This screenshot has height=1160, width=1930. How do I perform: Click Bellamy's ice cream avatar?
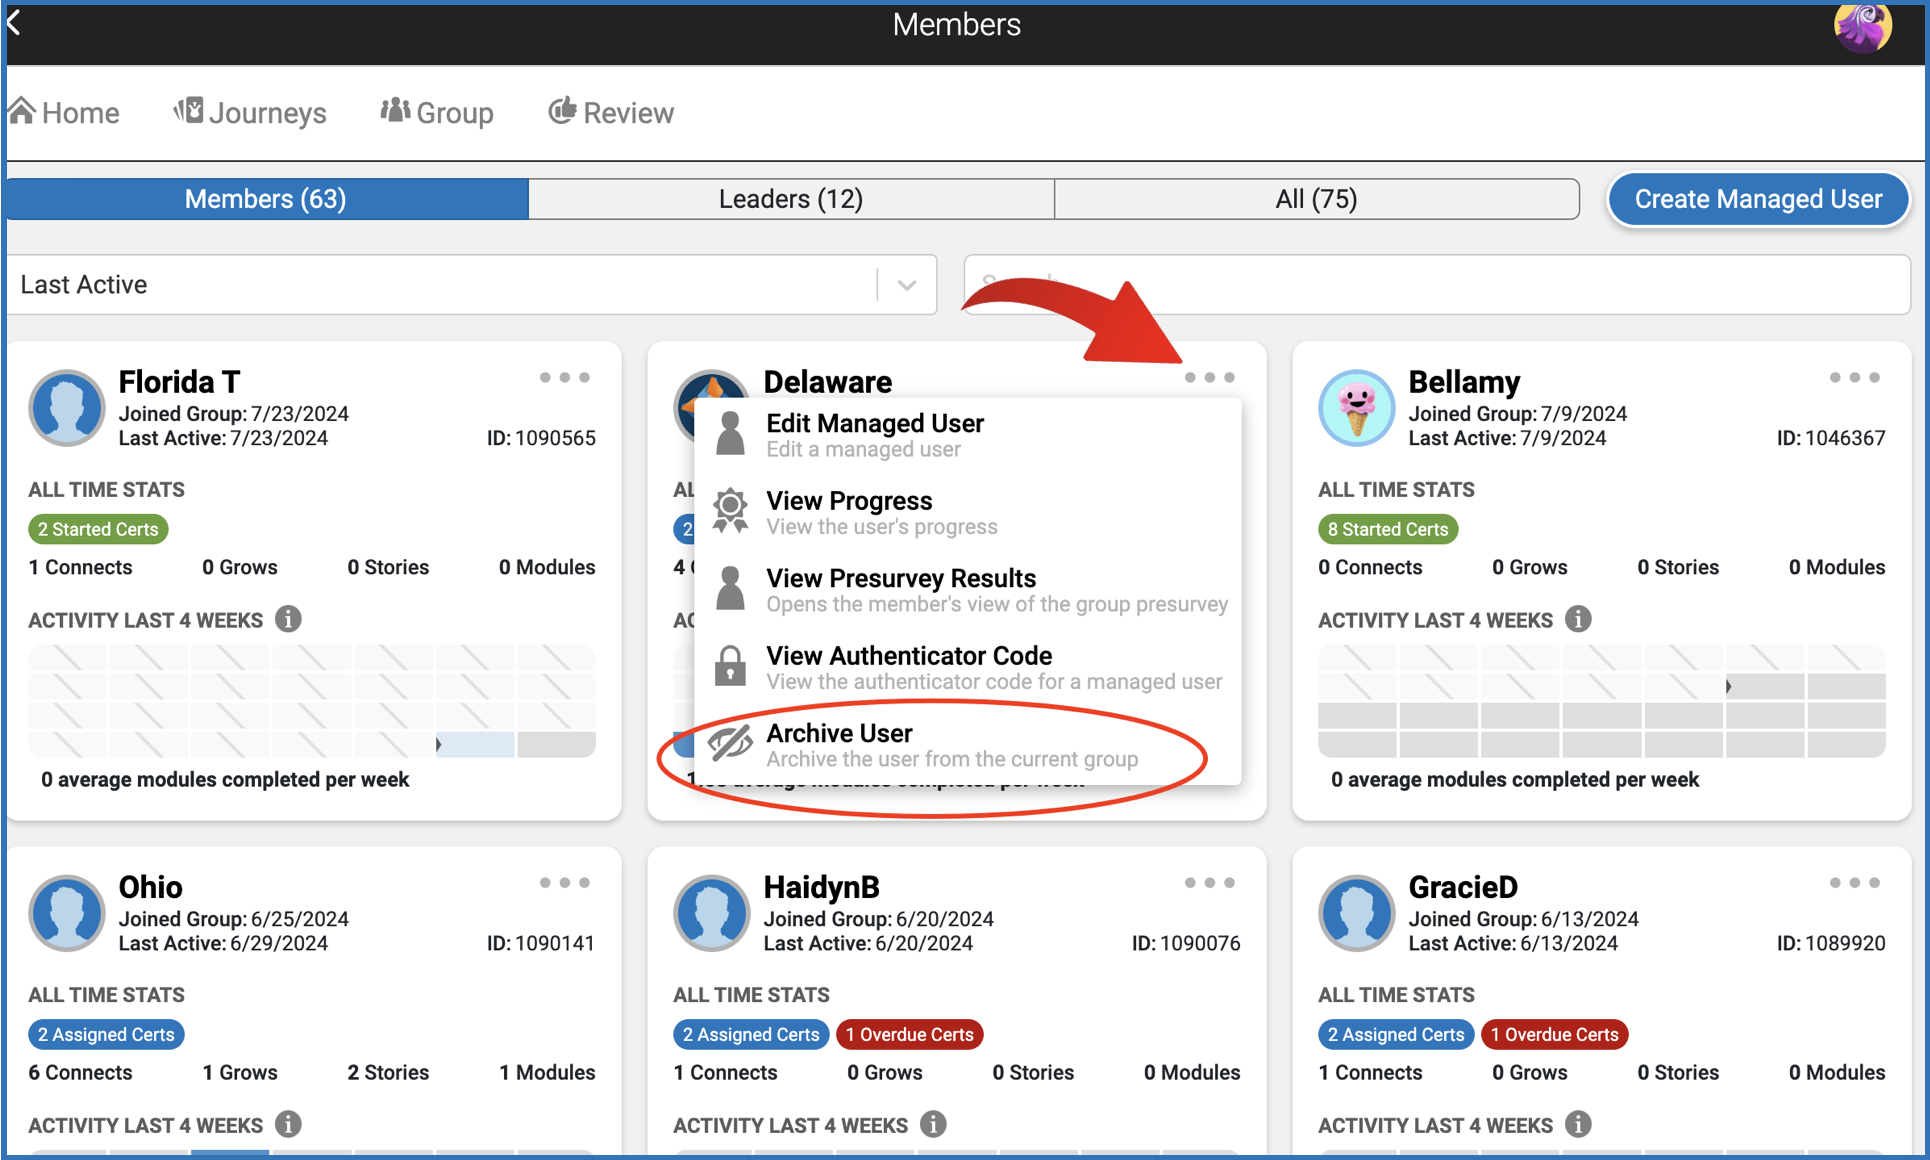pos(1356,408)
